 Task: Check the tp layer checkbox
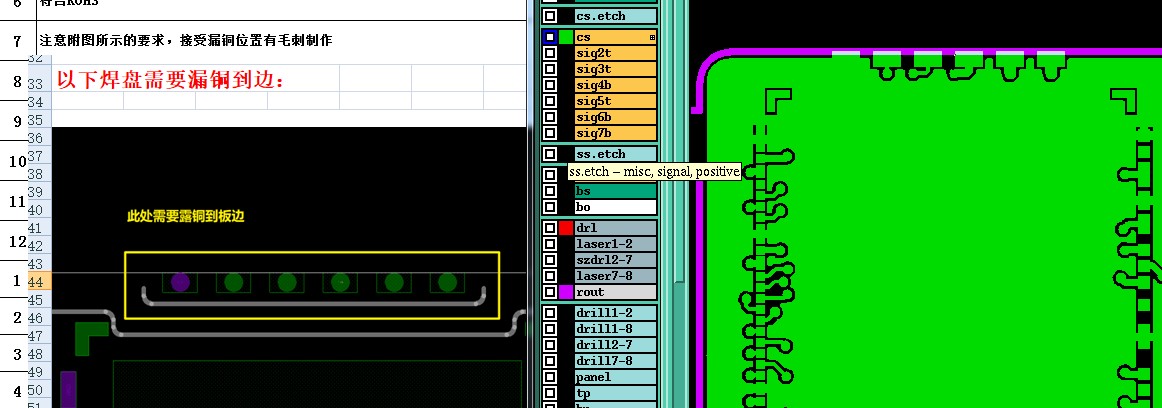pos(550,393)
